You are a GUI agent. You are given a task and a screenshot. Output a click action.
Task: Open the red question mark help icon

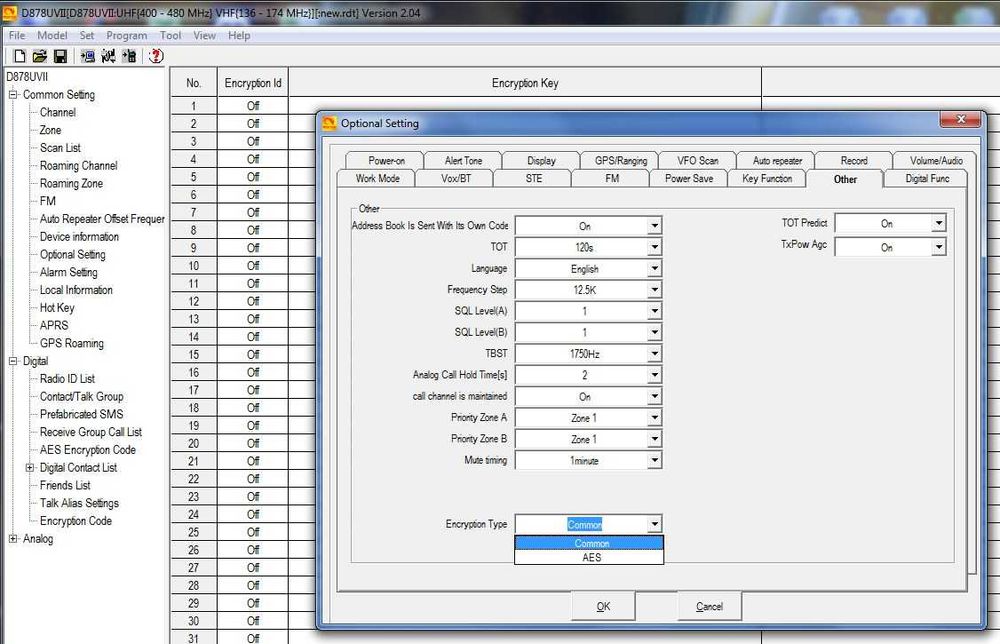click(x=156, y=56)
